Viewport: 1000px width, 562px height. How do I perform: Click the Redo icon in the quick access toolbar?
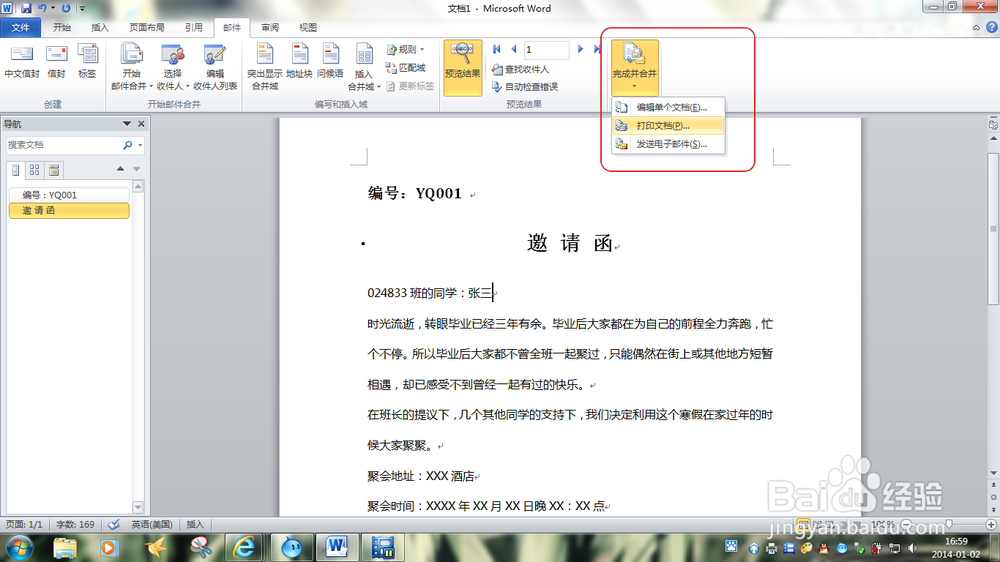pyautogui.click(x=66, y=8)
